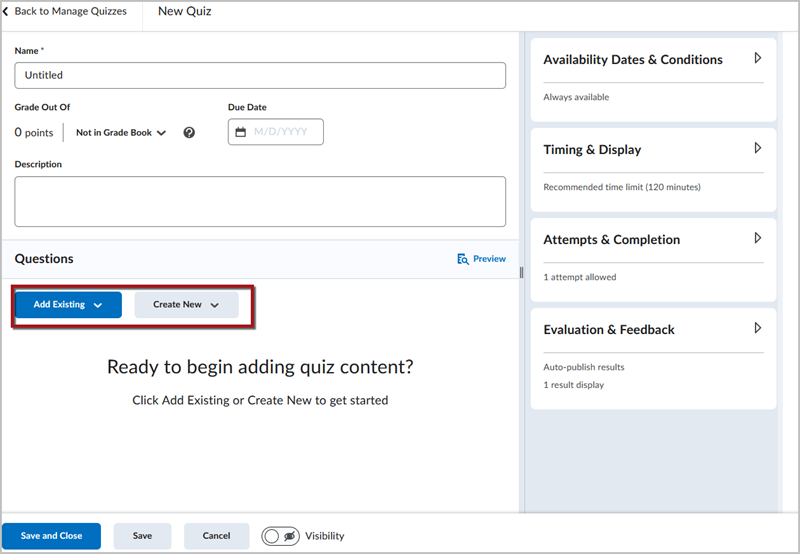
Task: Expand Evaluation & Feedback arrow icon
Action: [758, 328]
